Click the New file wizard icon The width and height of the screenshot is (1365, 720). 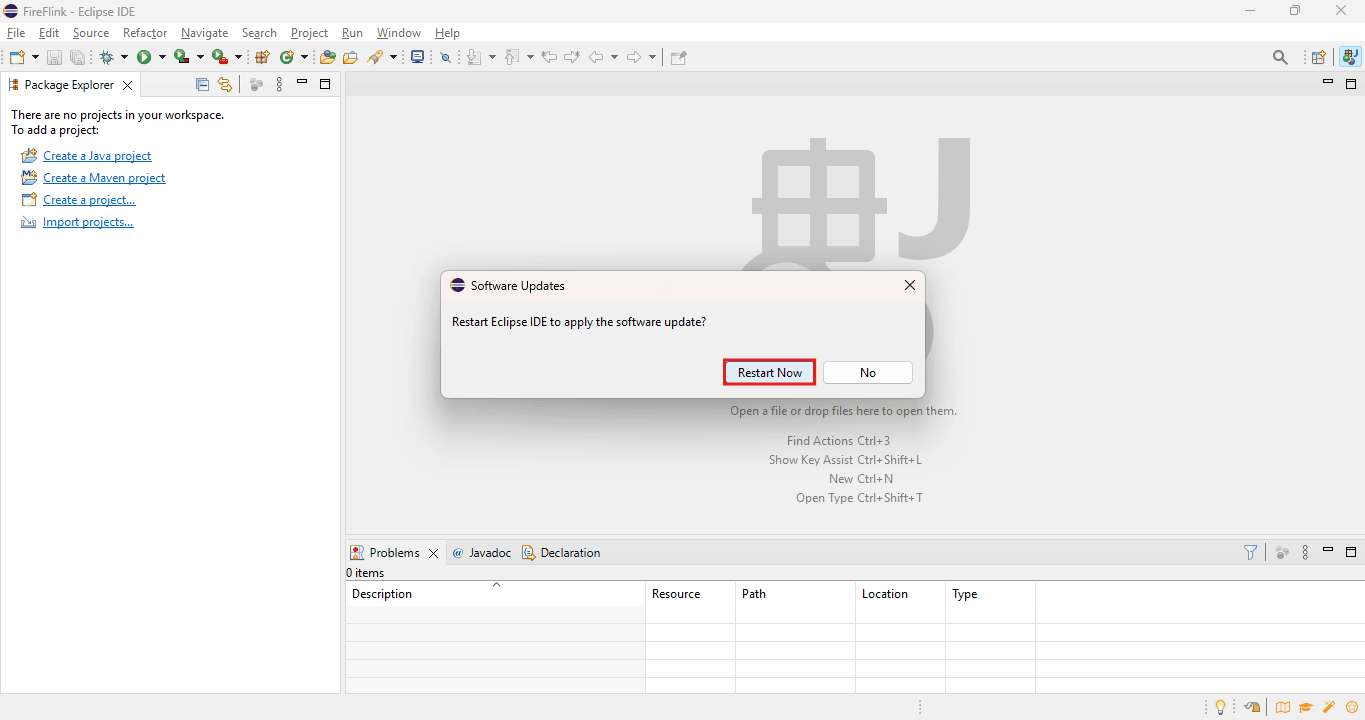17,58
